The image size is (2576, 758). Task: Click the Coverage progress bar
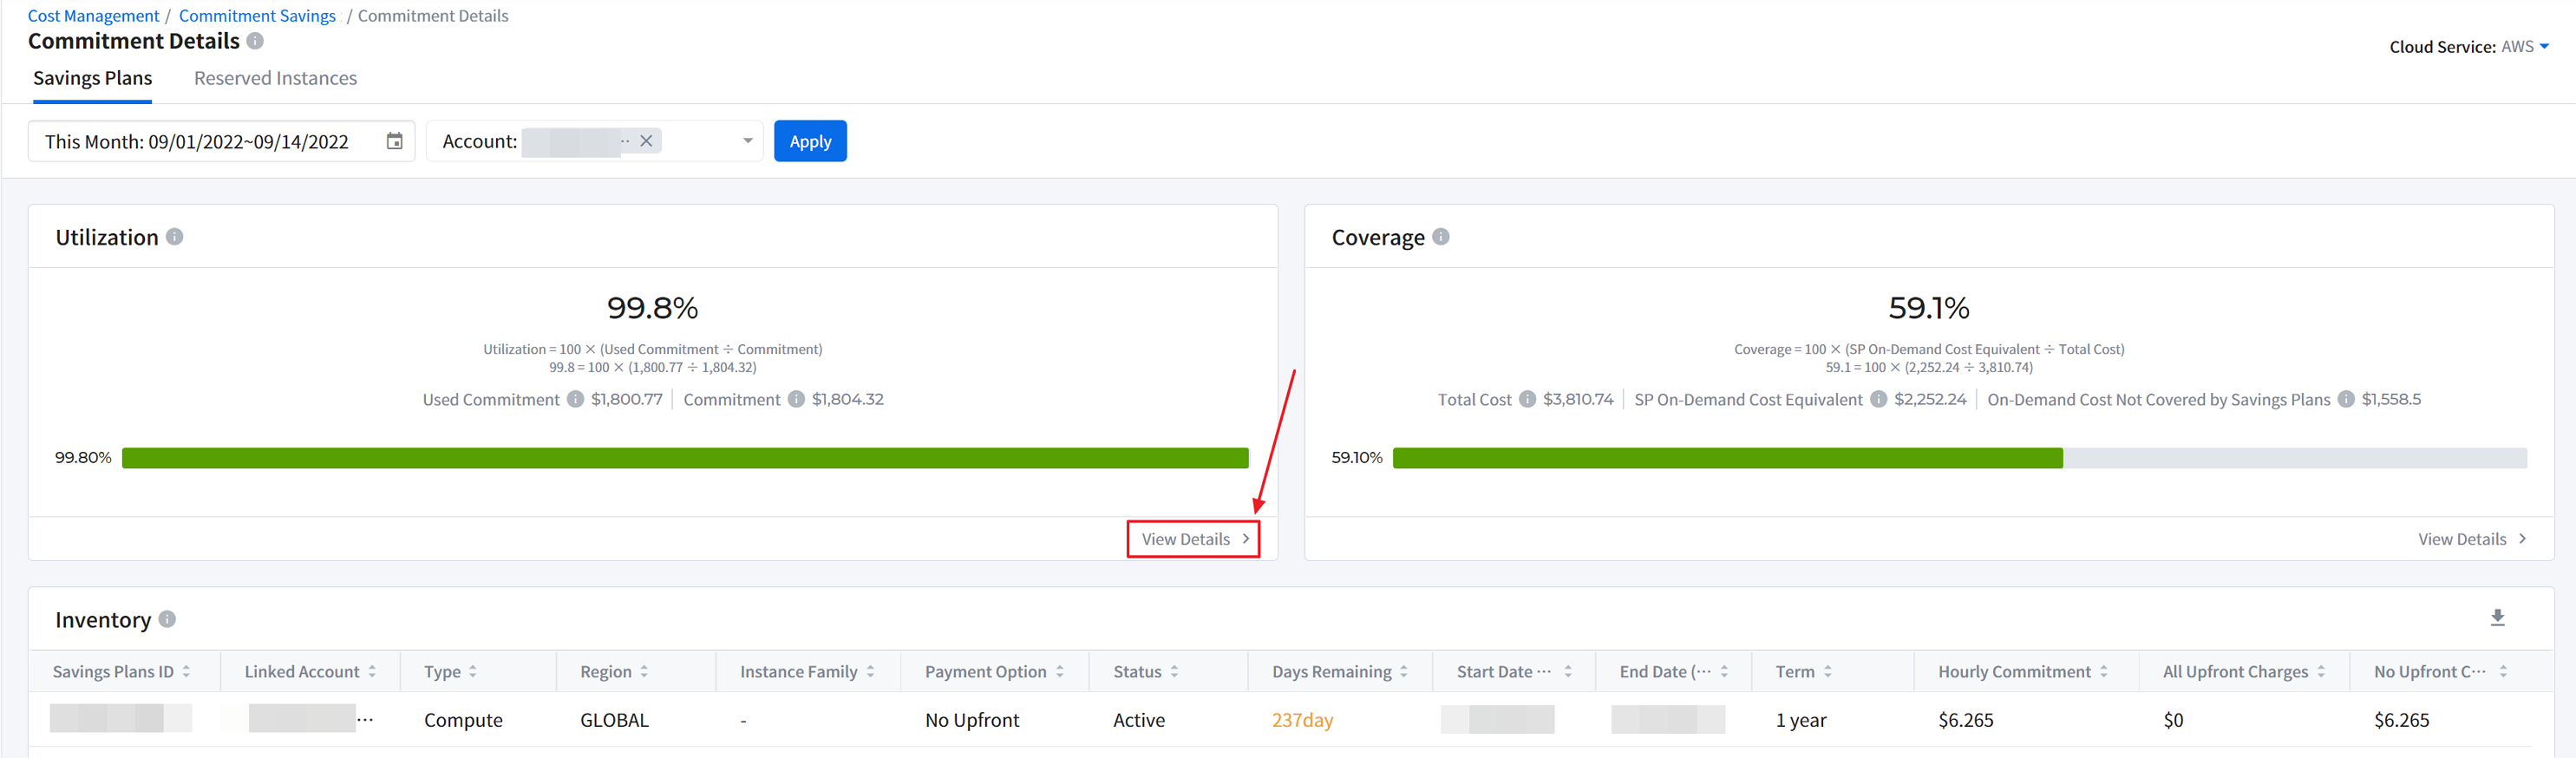(x=1958, y=458)
